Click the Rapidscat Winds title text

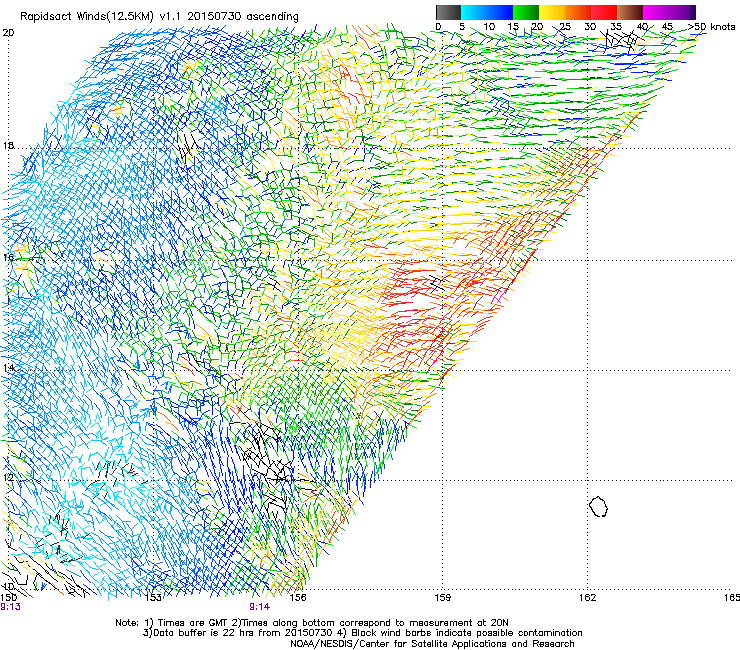[x=159, y=17]
